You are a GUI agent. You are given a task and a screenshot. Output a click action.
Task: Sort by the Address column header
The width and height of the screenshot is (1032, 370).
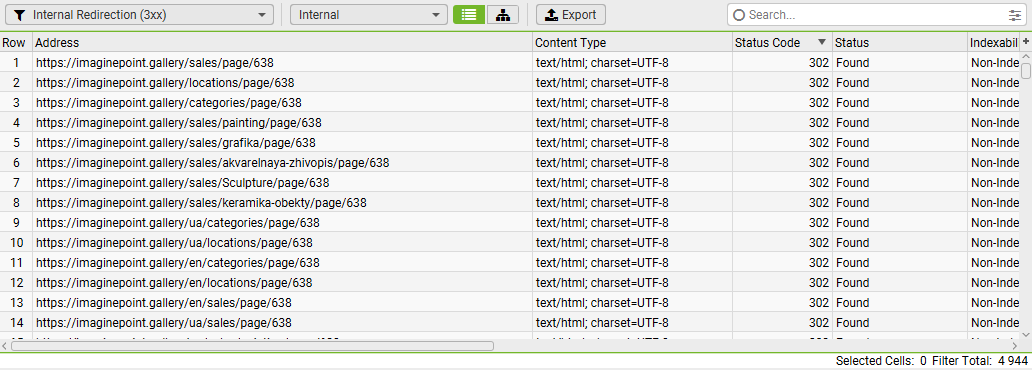282,43
